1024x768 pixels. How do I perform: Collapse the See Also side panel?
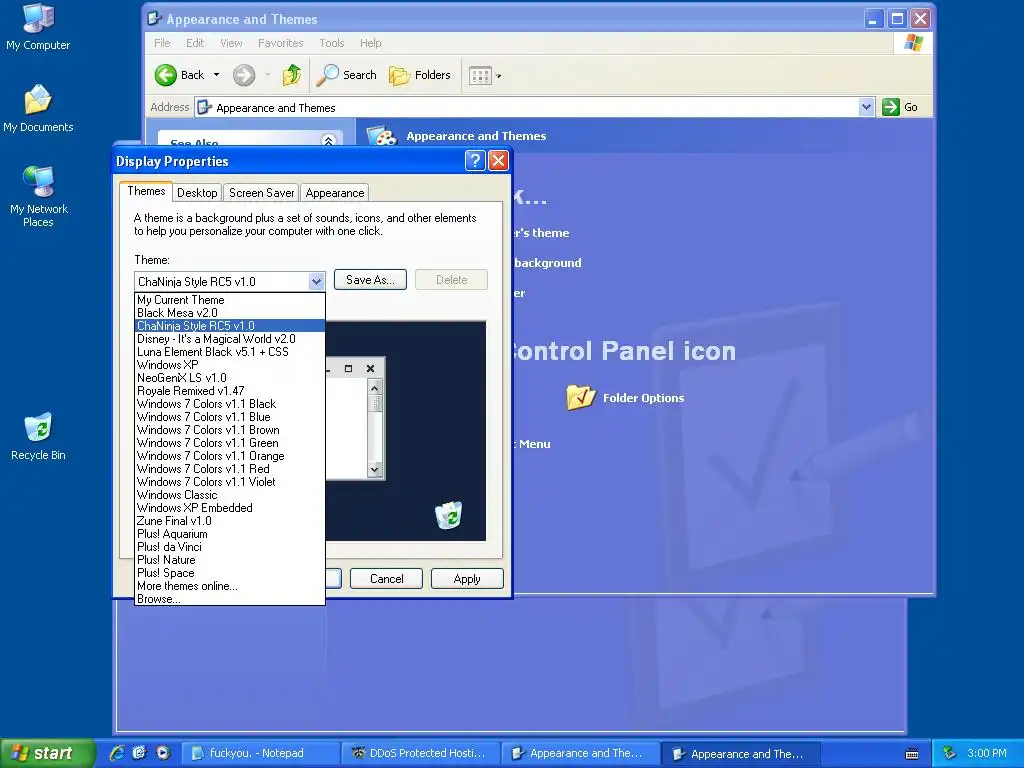pos(328,141)
